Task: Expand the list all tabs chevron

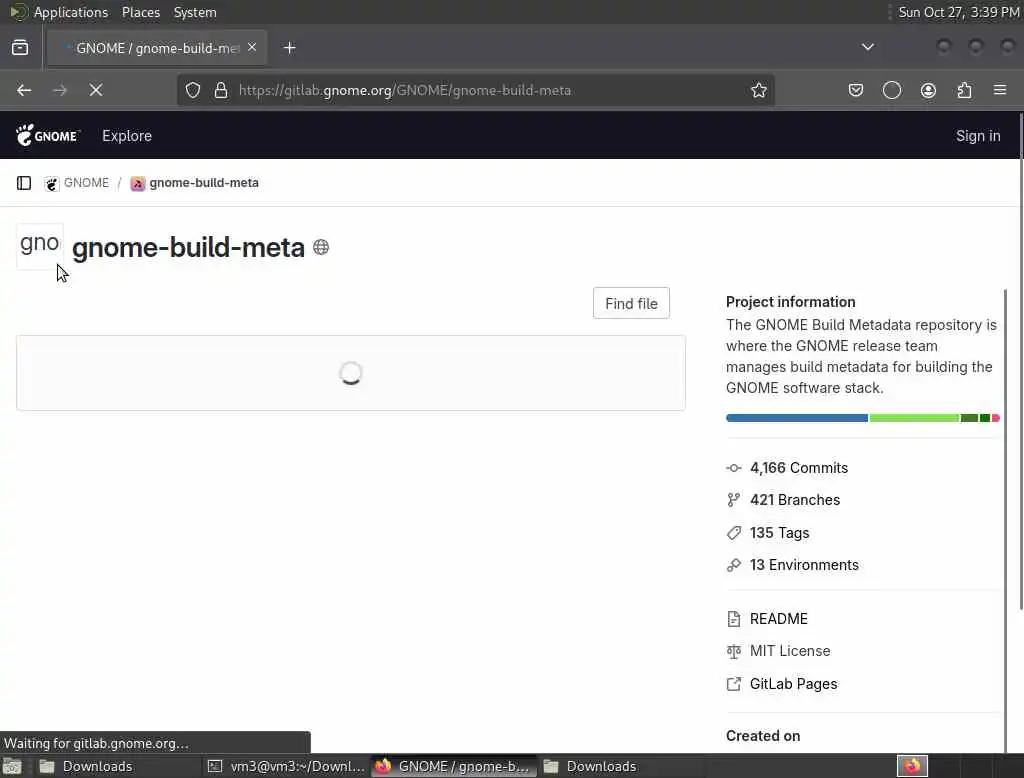Action: tap(867, 47)
